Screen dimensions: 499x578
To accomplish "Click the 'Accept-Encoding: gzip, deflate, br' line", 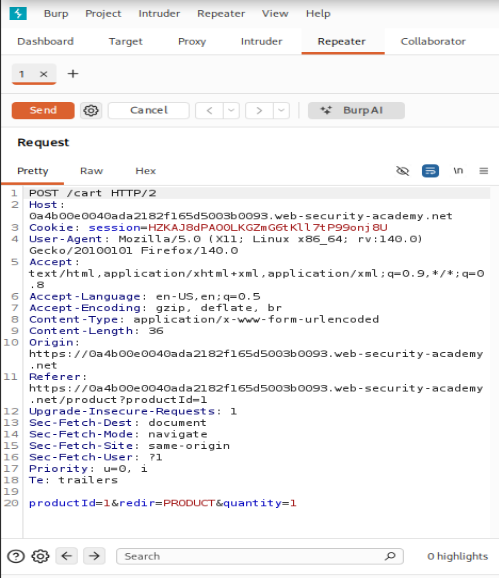I will (x=155, y=308).
